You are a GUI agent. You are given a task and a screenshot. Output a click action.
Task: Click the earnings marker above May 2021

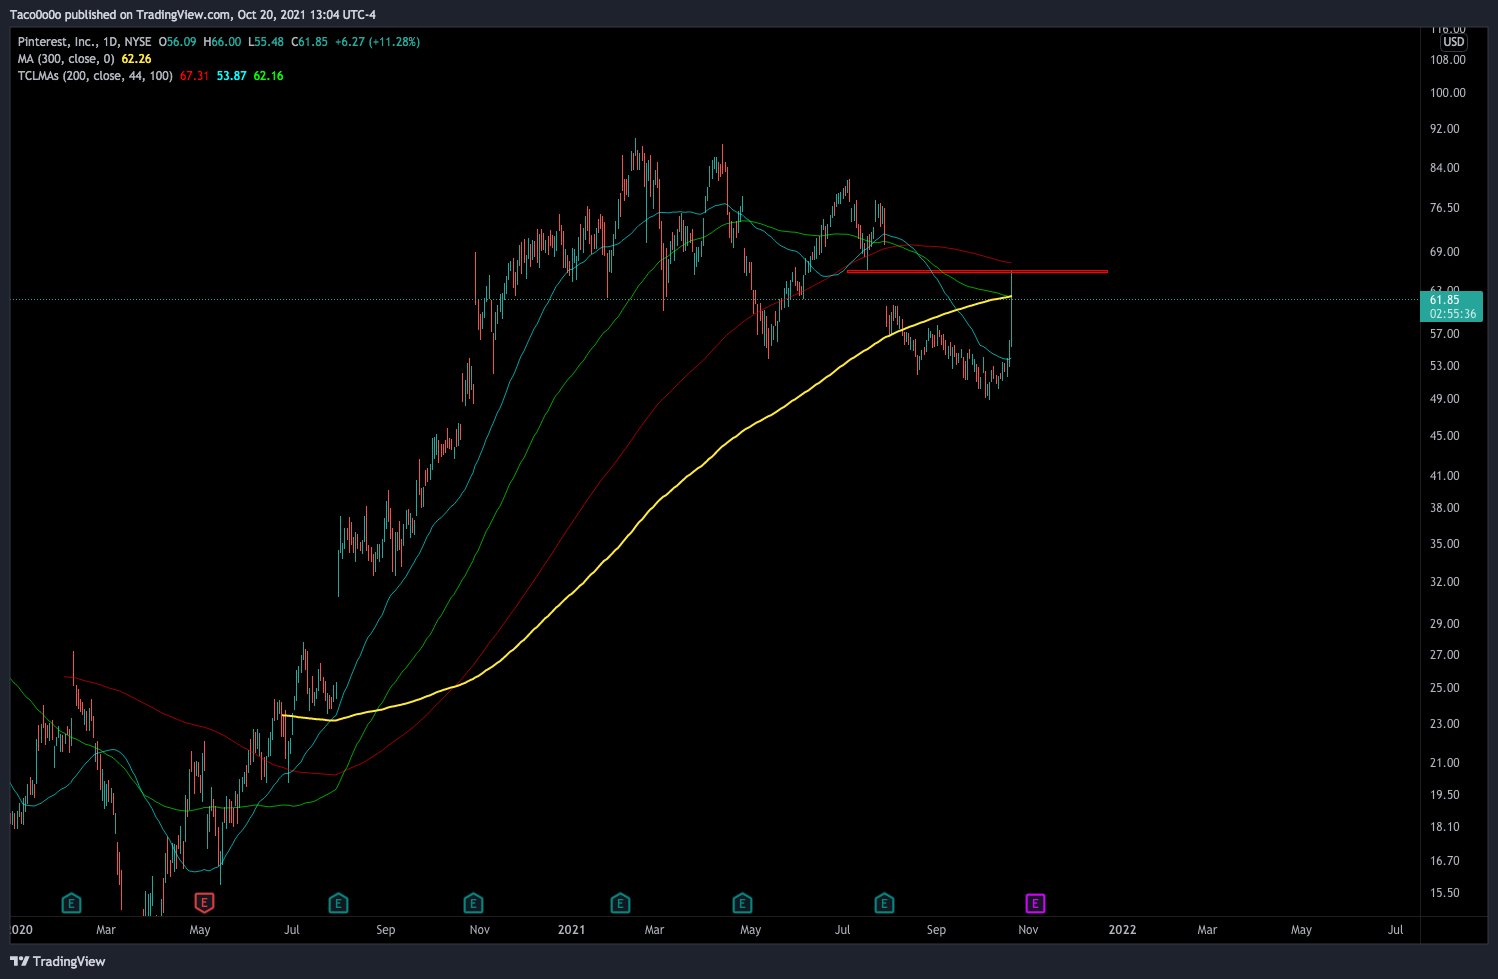[742, 903]
